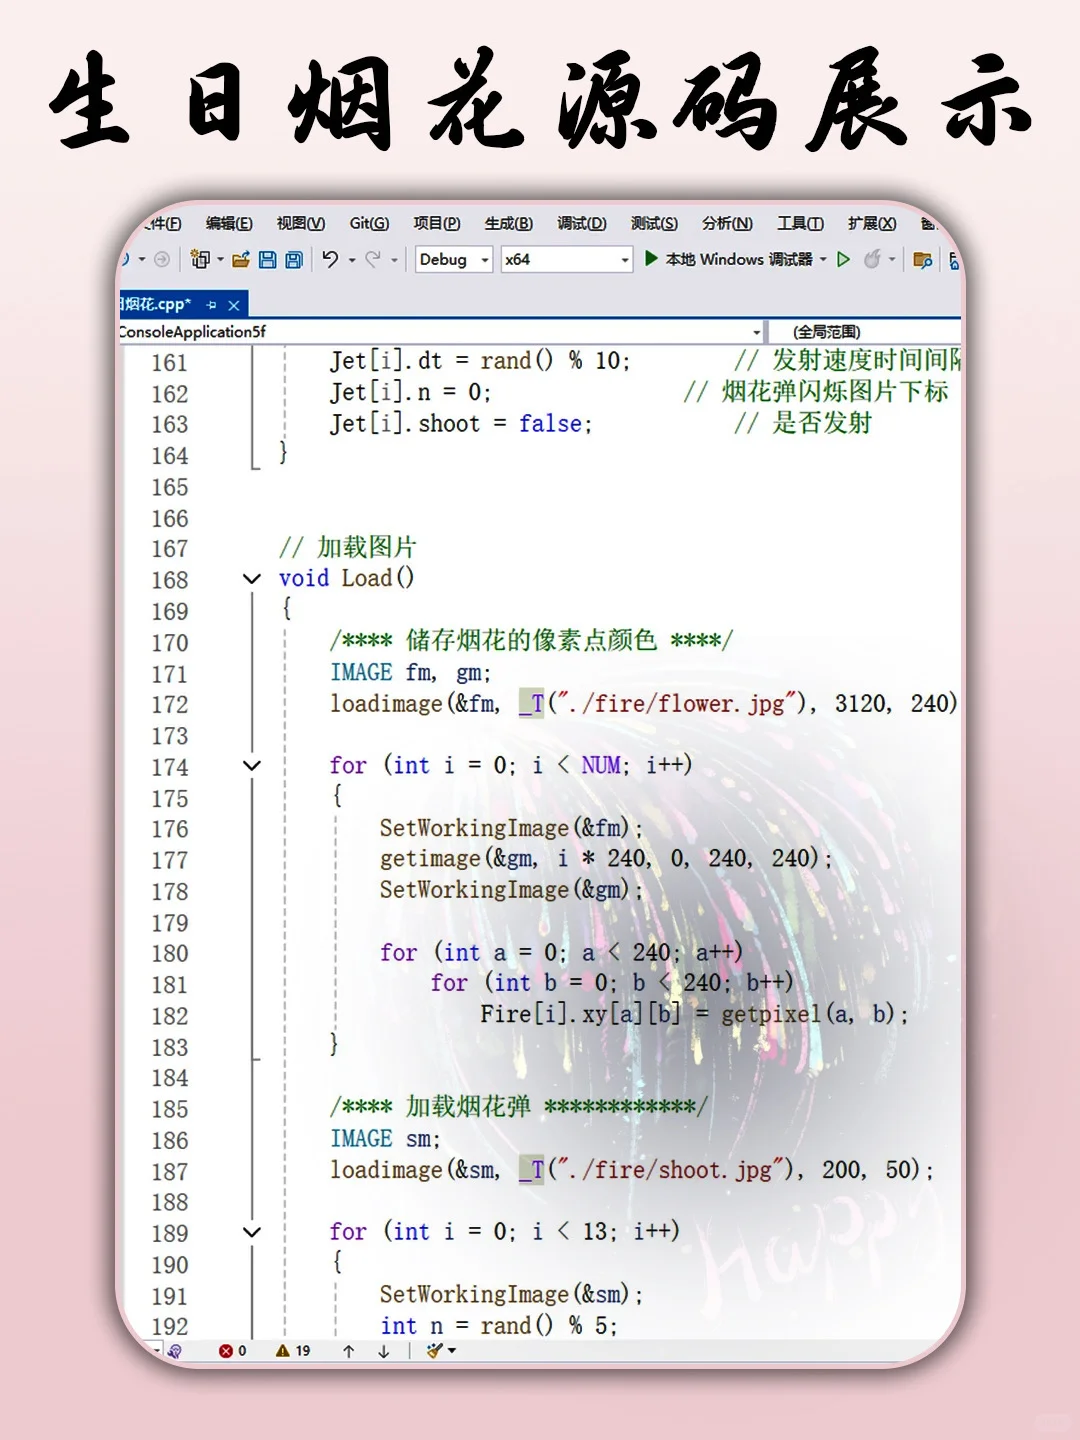The height and width of the screenshot is (1440, 1080).
Task: Click the red error count indicator
Action: (232, 1351)
